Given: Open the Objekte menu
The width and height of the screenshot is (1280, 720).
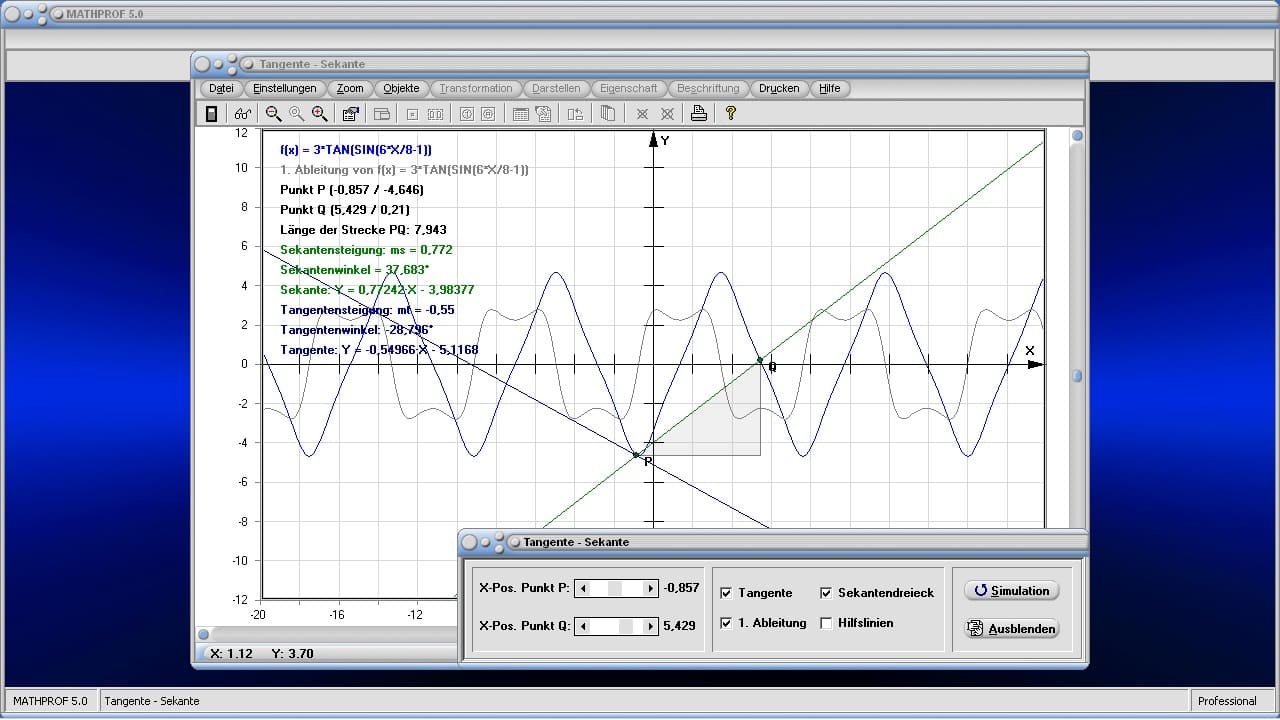Looking at the screenshot, I should coord(402,88).
